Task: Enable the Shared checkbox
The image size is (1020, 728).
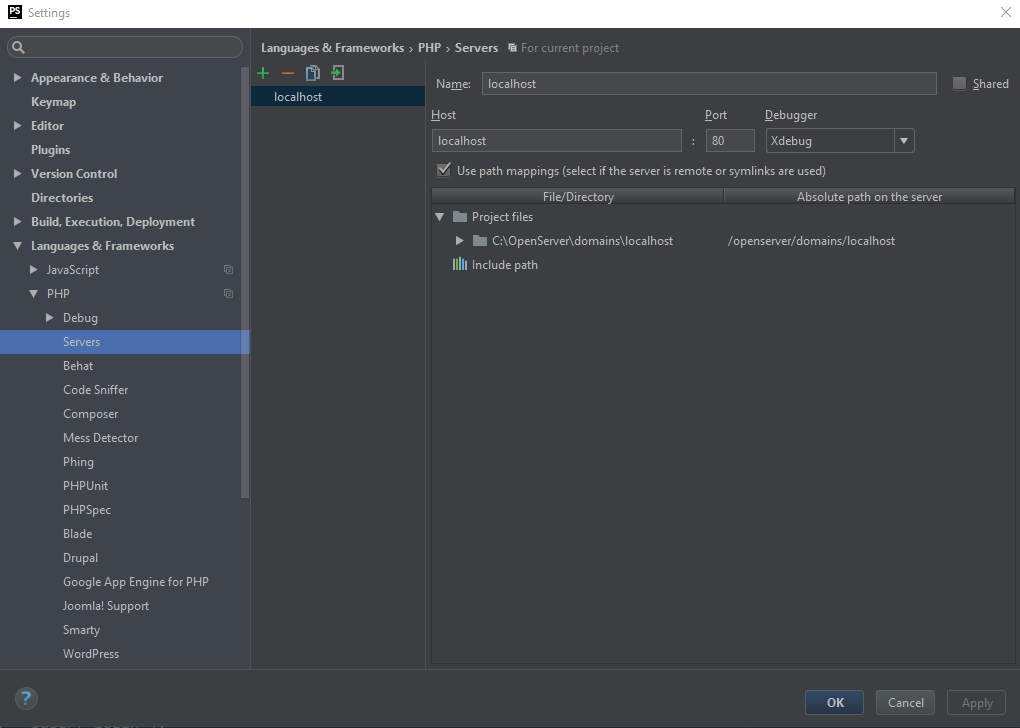Action: (960, 84)
